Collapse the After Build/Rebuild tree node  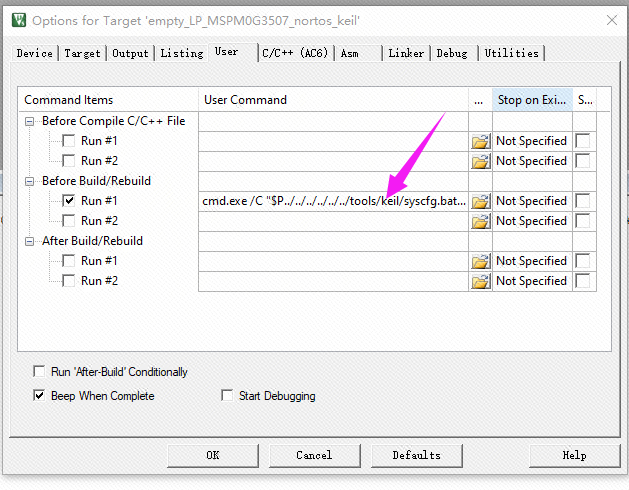[31, 241]
